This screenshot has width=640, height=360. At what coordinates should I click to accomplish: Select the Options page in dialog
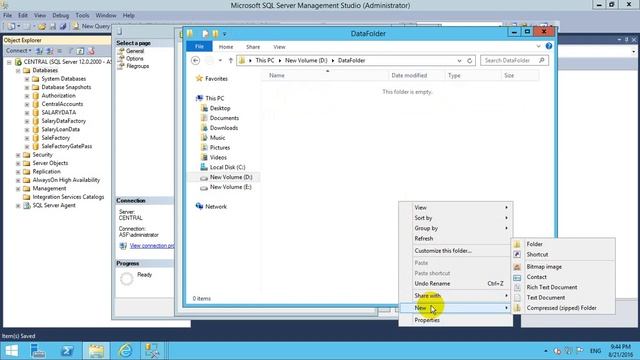coord(135,58)
